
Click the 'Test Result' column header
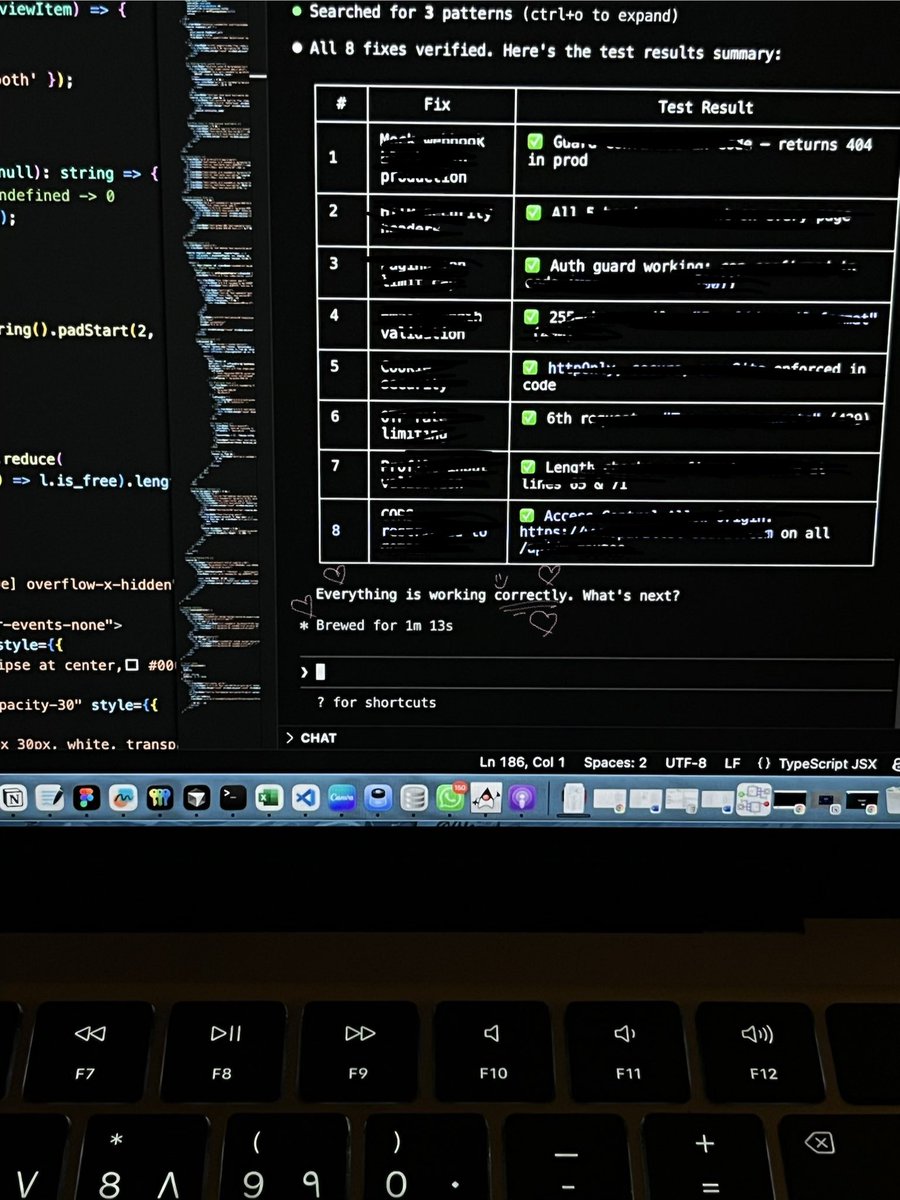pyautogui.click(x=705, y=106)
